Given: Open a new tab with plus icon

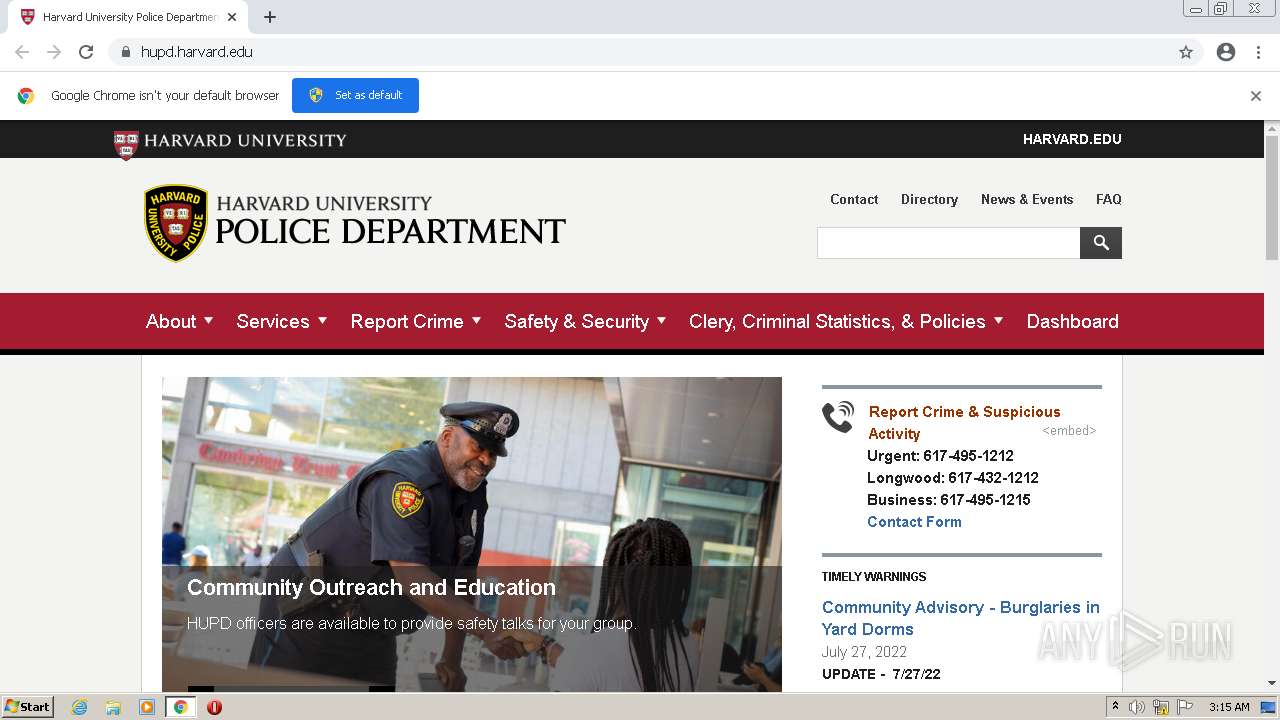Looking at the screenshot, I should coord(270,17).
